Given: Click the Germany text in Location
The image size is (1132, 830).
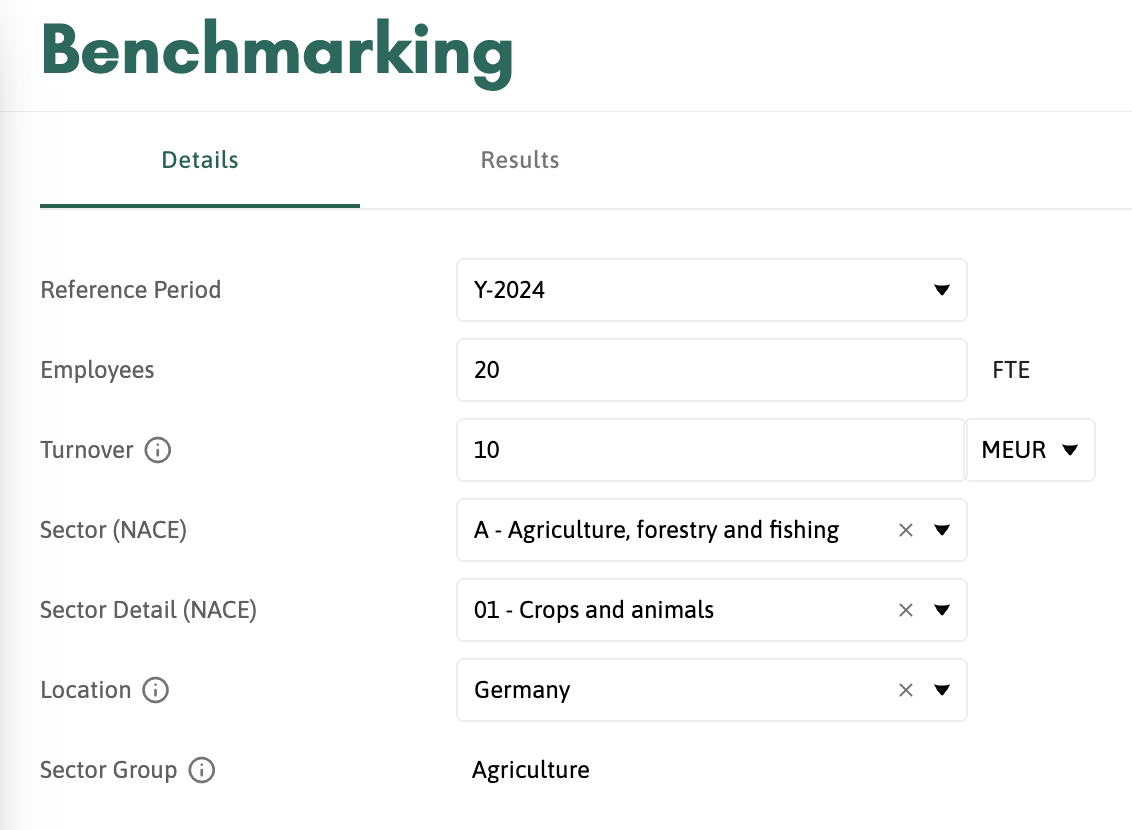Looking at the screenshot, I should (x=522, y=690).
